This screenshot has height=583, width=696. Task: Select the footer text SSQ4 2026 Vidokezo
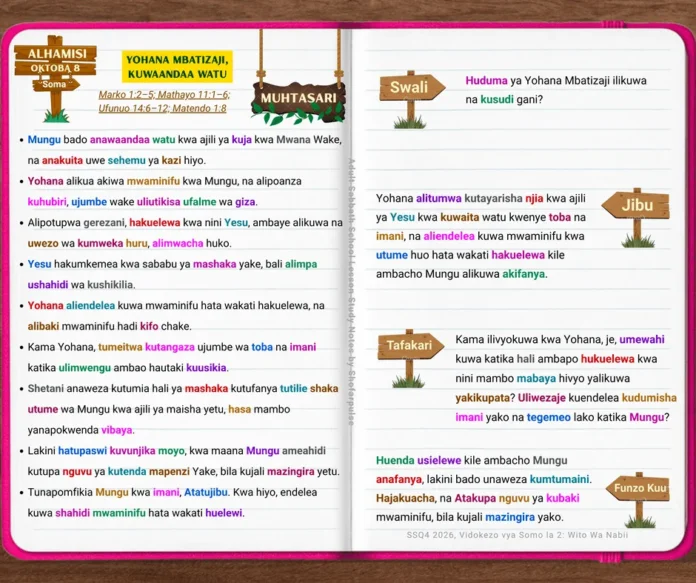[517, 535]
